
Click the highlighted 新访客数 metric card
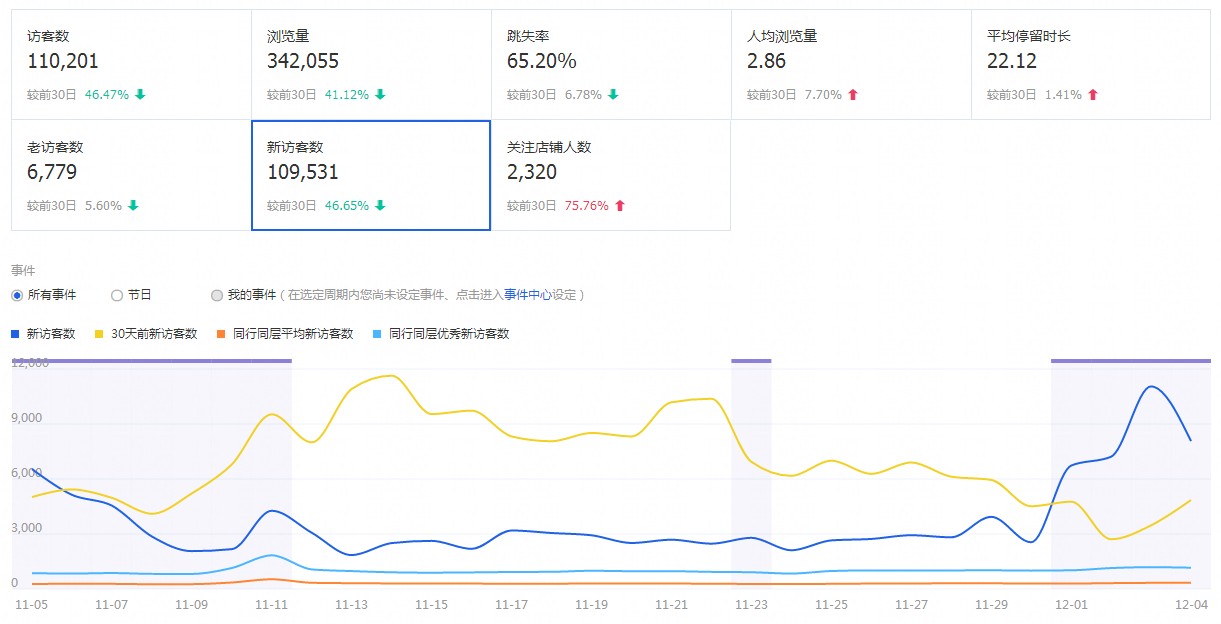pos(371,175)
